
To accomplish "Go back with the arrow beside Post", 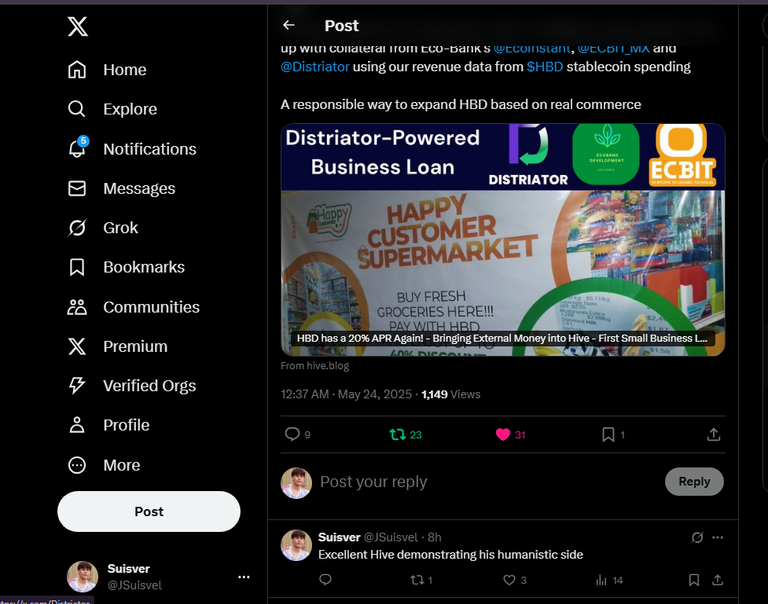I will 289,25.
